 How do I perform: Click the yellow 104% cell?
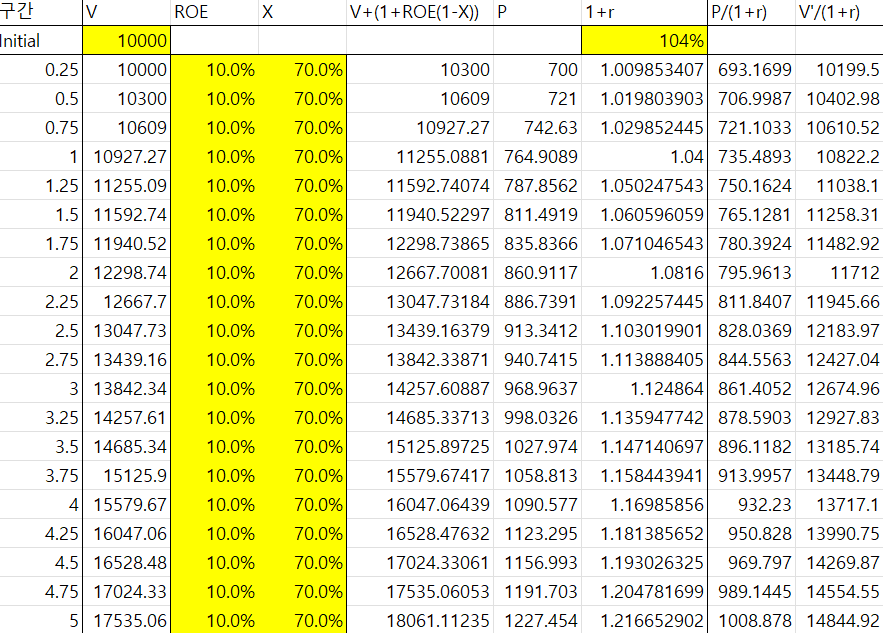(x=644, y=41)
